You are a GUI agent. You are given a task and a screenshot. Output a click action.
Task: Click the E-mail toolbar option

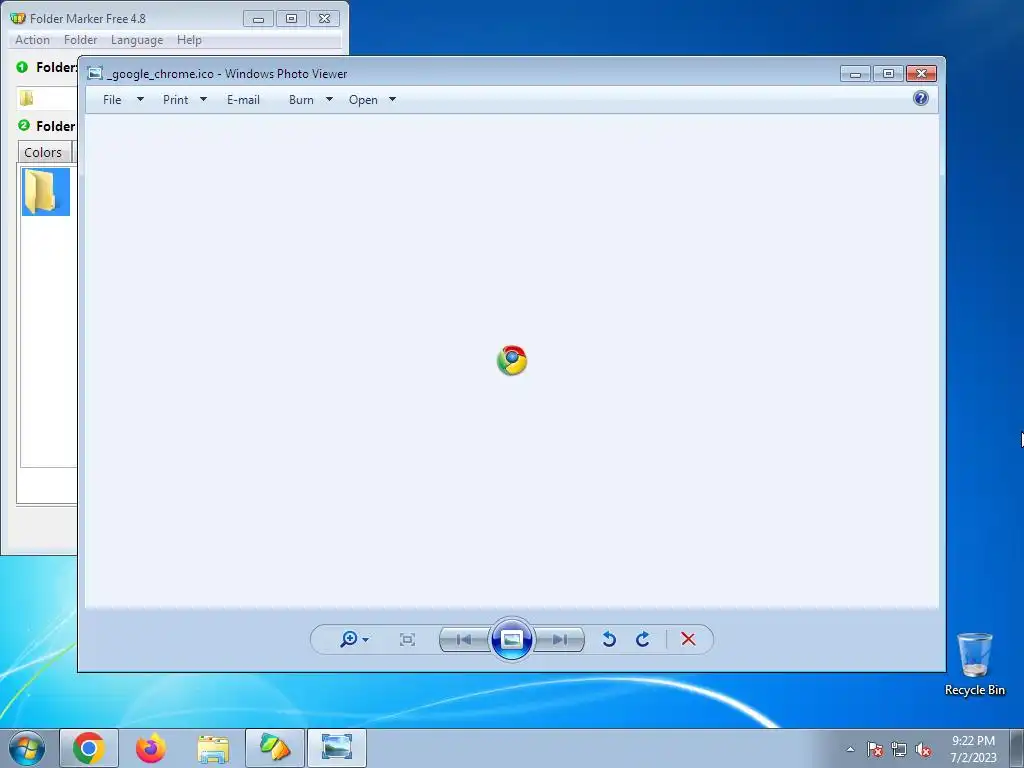click(x=243, y=100)
